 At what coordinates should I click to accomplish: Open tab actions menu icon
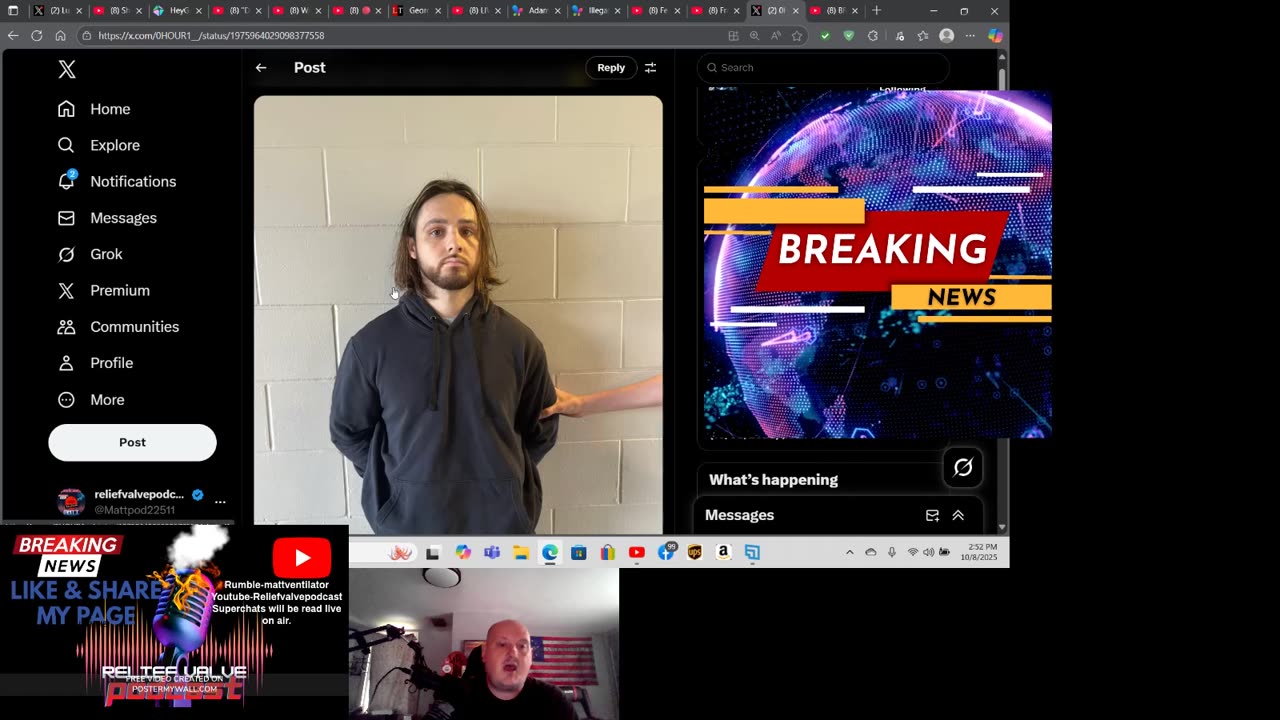tap(13, 10)
